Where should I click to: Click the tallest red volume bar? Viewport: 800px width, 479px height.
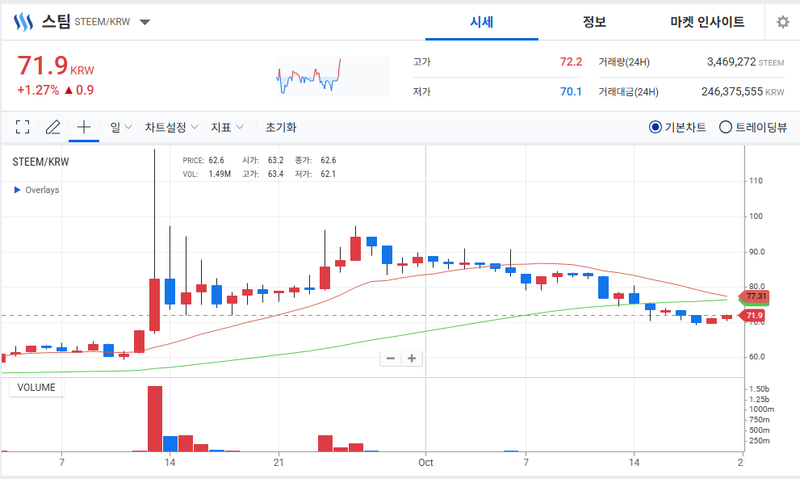pos(155,419)
